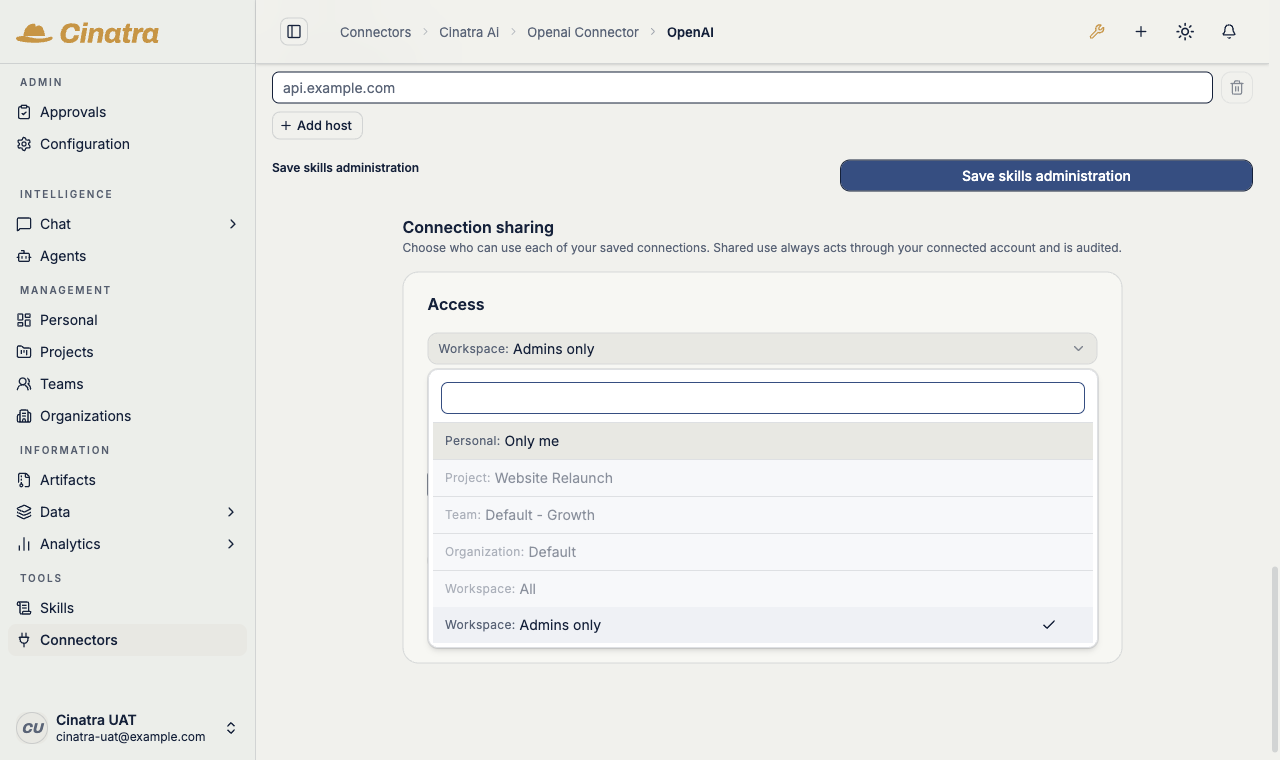The width and height of the screenshot is (1280, 760).
Task: Select Workspace: All option
Action: point(762,589)
